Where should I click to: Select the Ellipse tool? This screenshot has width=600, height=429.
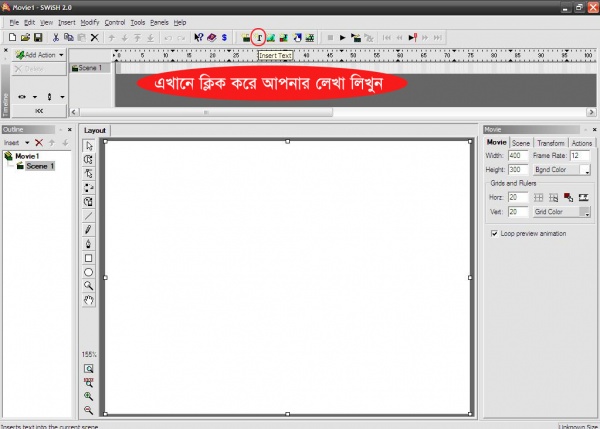coord(88,272)
